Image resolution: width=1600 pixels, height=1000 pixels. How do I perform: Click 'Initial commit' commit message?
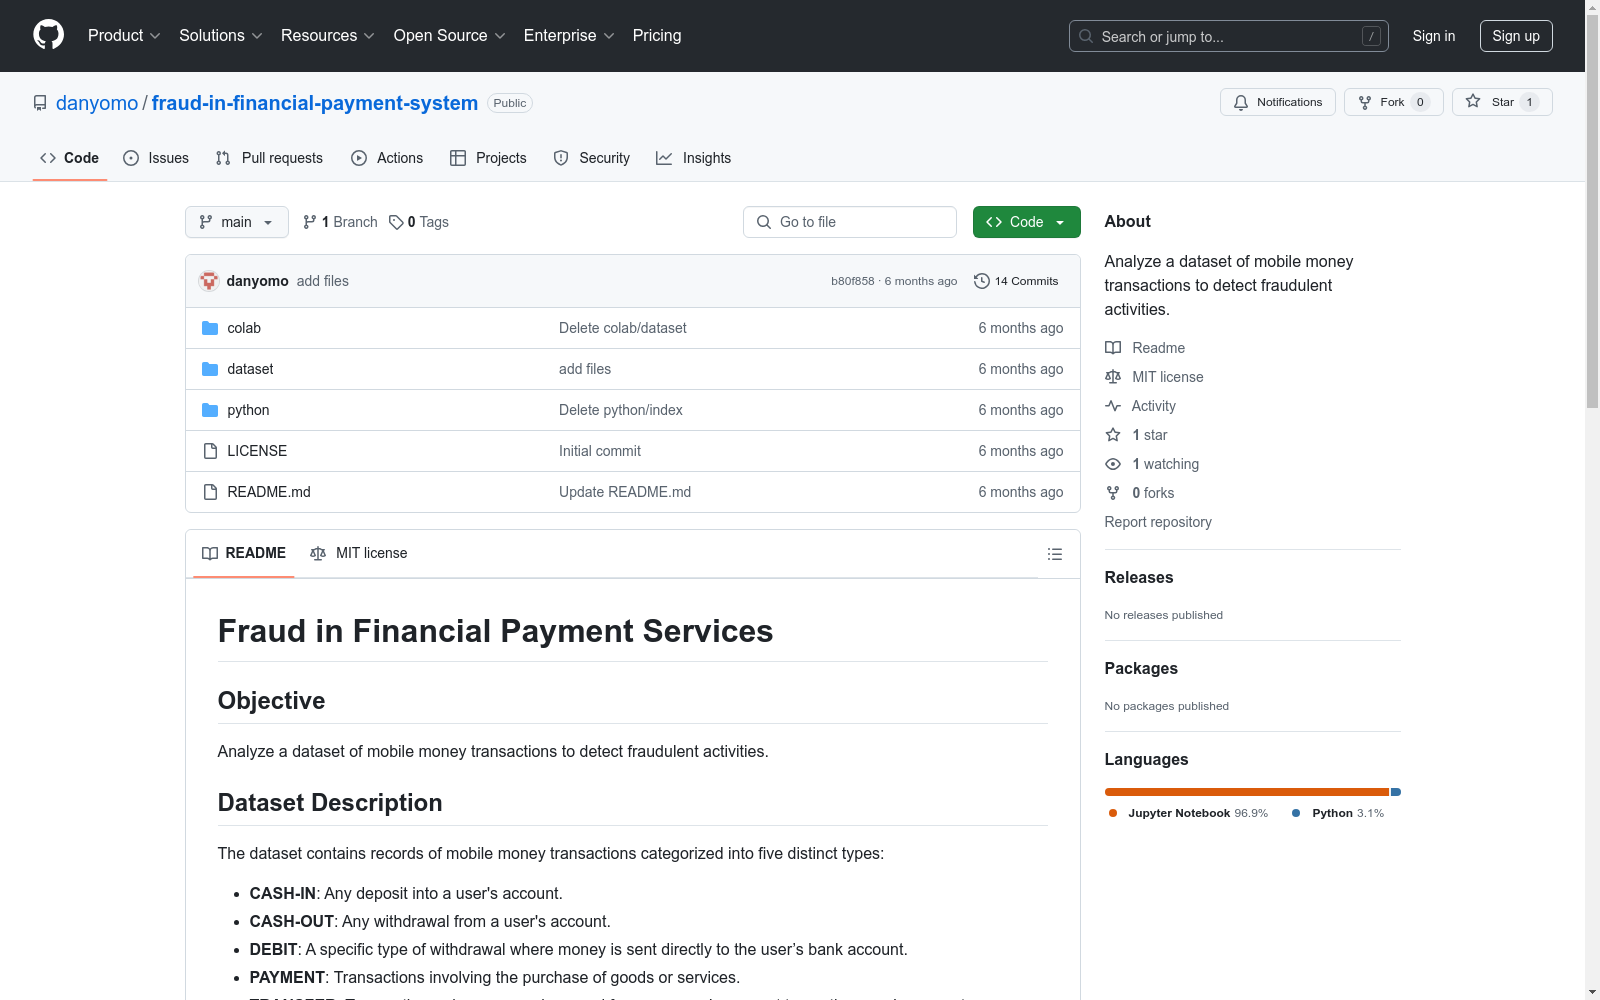(600, 451)
